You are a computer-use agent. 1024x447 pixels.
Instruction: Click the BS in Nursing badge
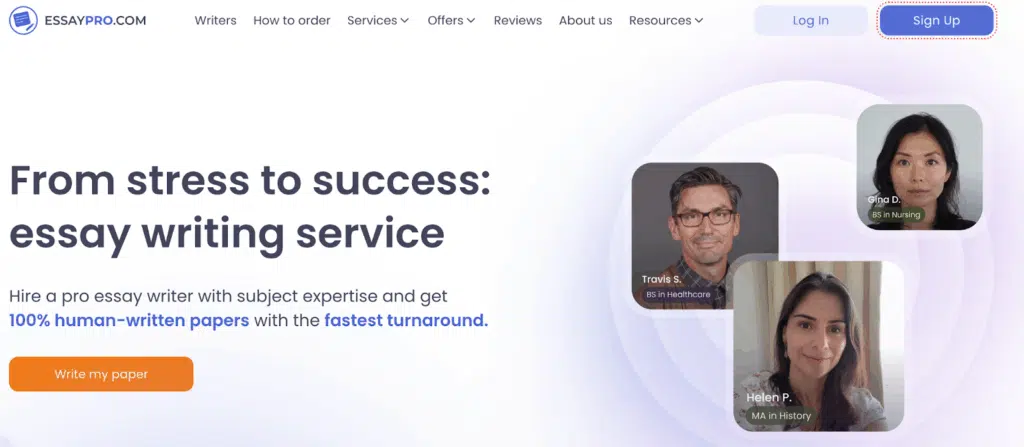[x=896, y=214]
